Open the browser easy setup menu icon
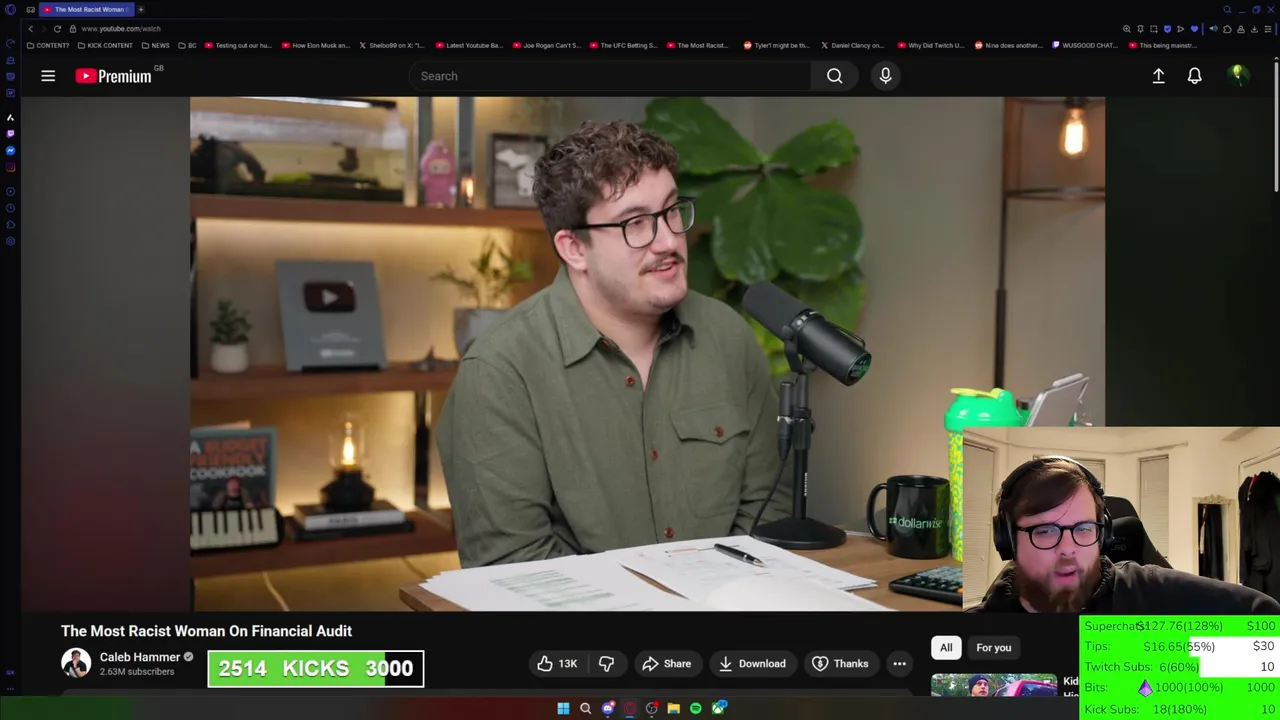The image size is (1280, 720). (1268, 29)
